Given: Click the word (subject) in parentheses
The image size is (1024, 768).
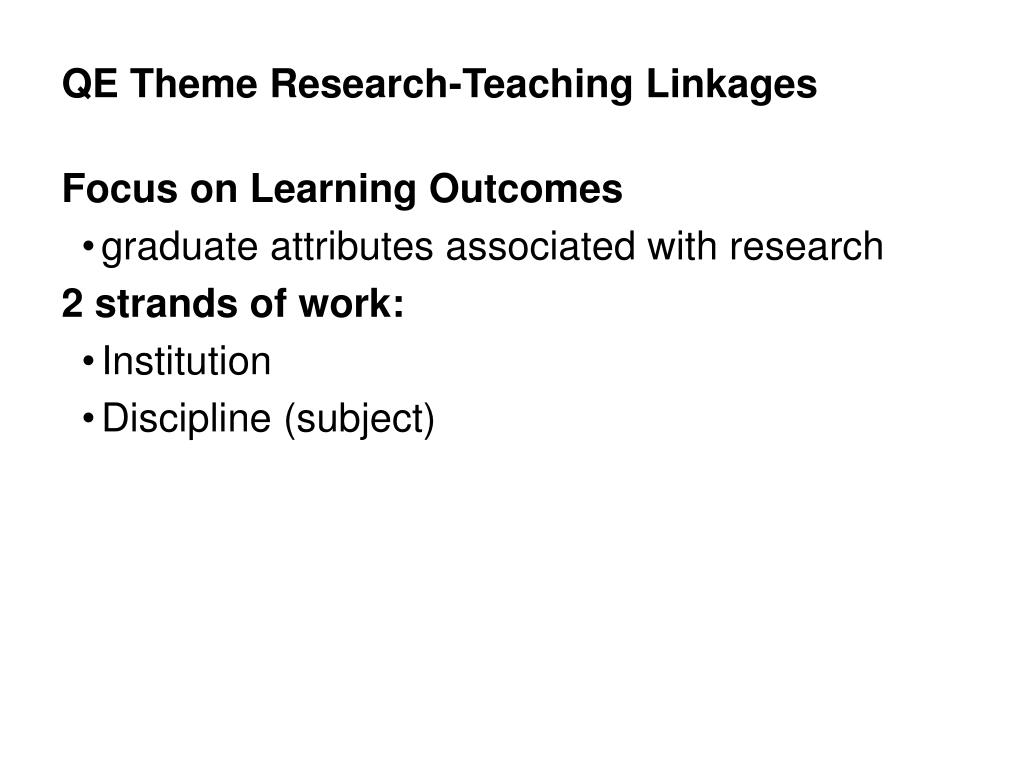Looking at the screenshot, I should 359,419.
